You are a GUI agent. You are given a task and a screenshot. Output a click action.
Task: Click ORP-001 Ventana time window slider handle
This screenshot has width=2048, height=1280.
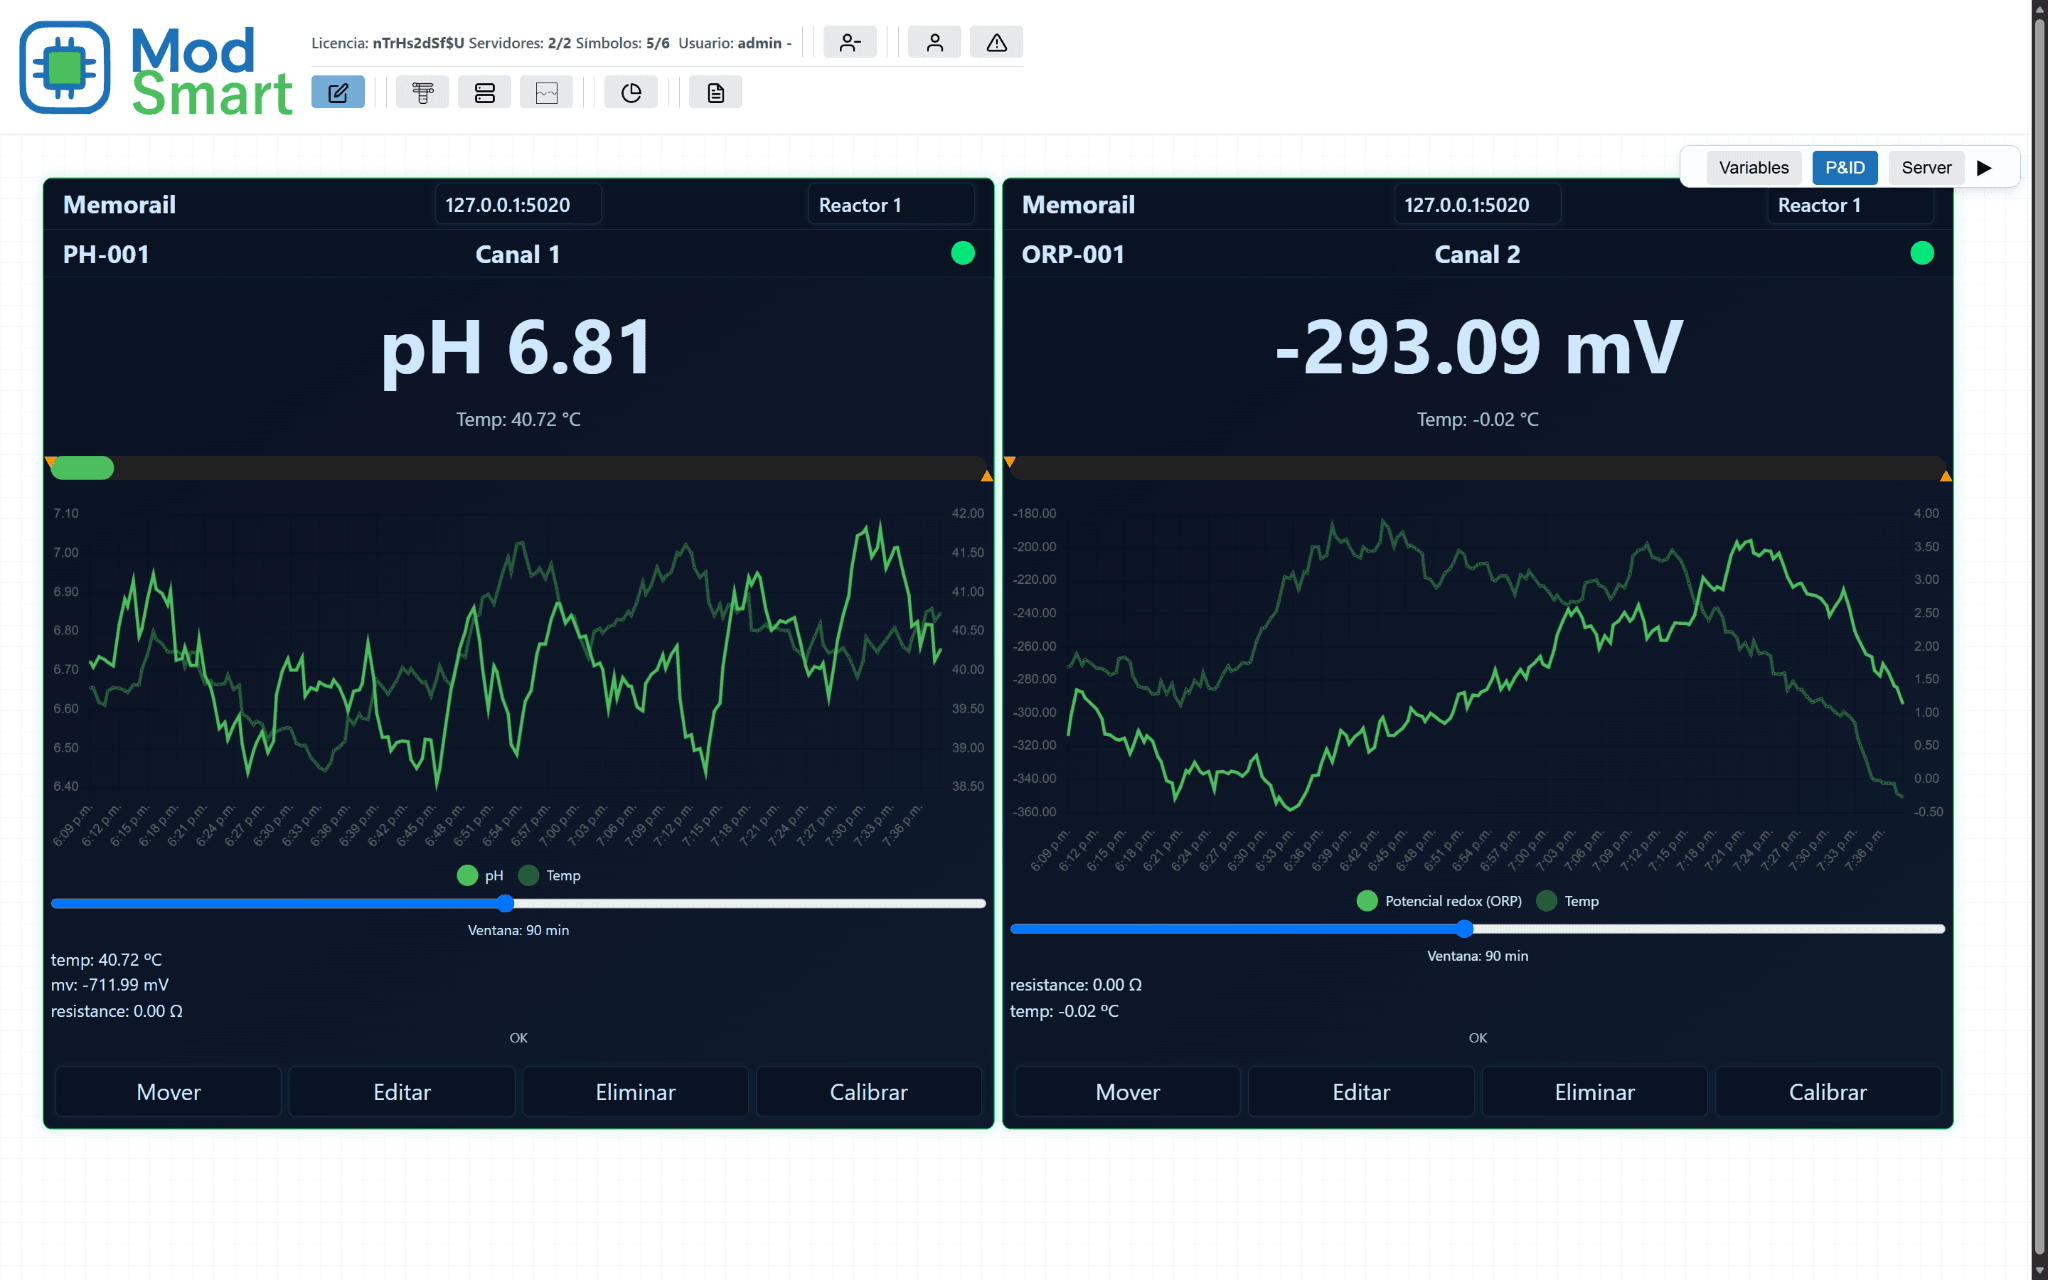point(1465,929)
